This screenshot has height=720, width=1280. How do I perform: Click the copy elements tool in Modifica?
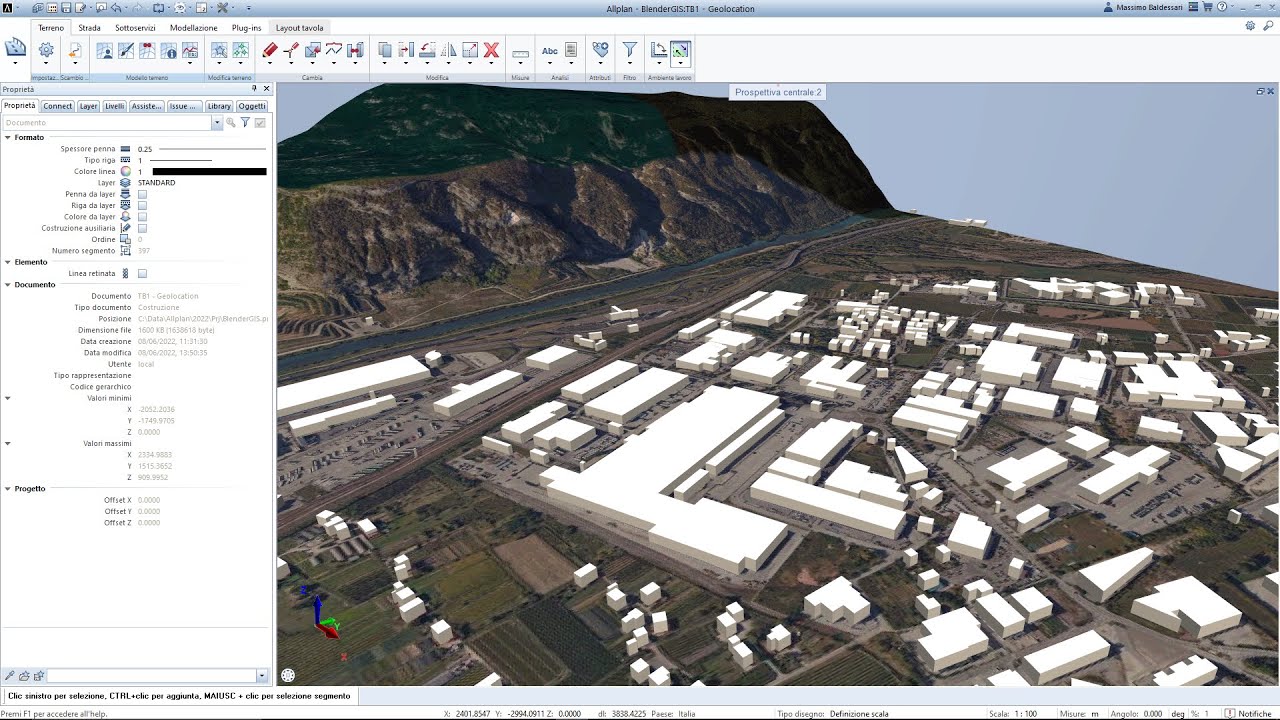[x=385, y=50]
